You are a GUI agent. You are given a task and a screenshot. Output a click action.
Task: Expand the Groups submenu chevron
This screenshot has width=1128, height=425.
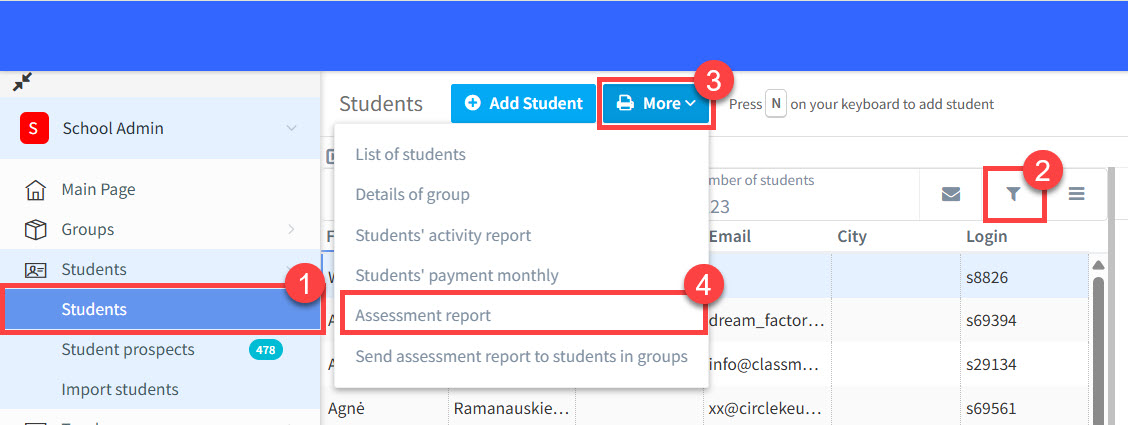click(x=291, y=230)
